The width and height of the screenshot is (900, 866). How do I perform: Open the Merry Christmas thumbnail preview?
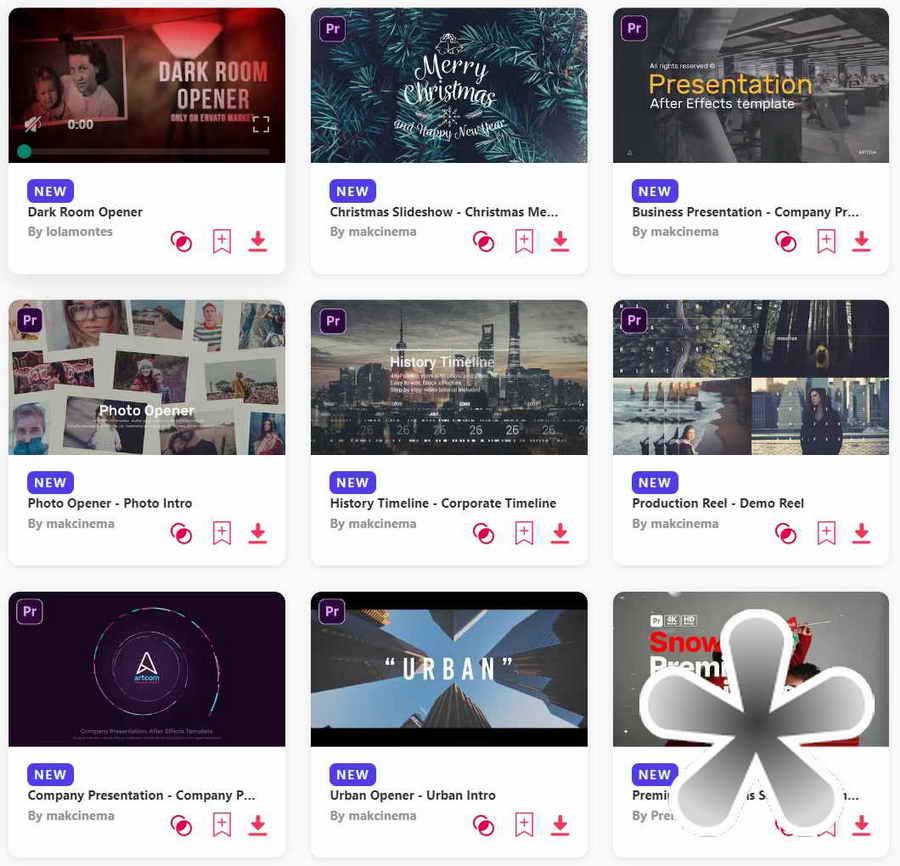tap(449, 85)
